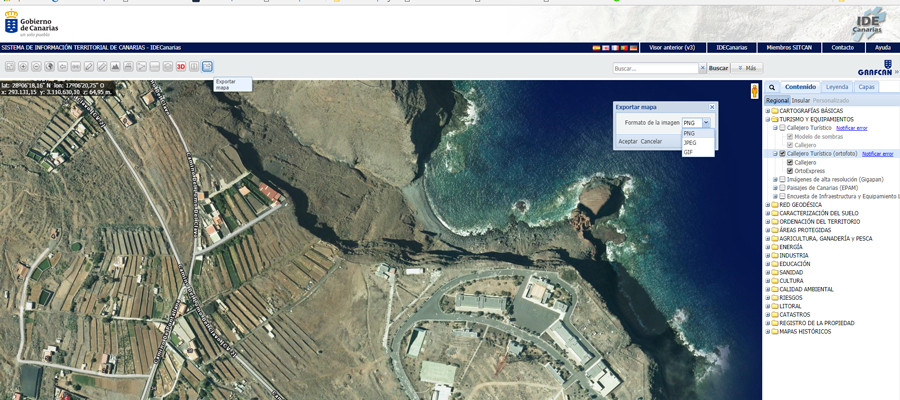Switch language with the English flag
Screen dimensions: 900x400
point(606,48)
